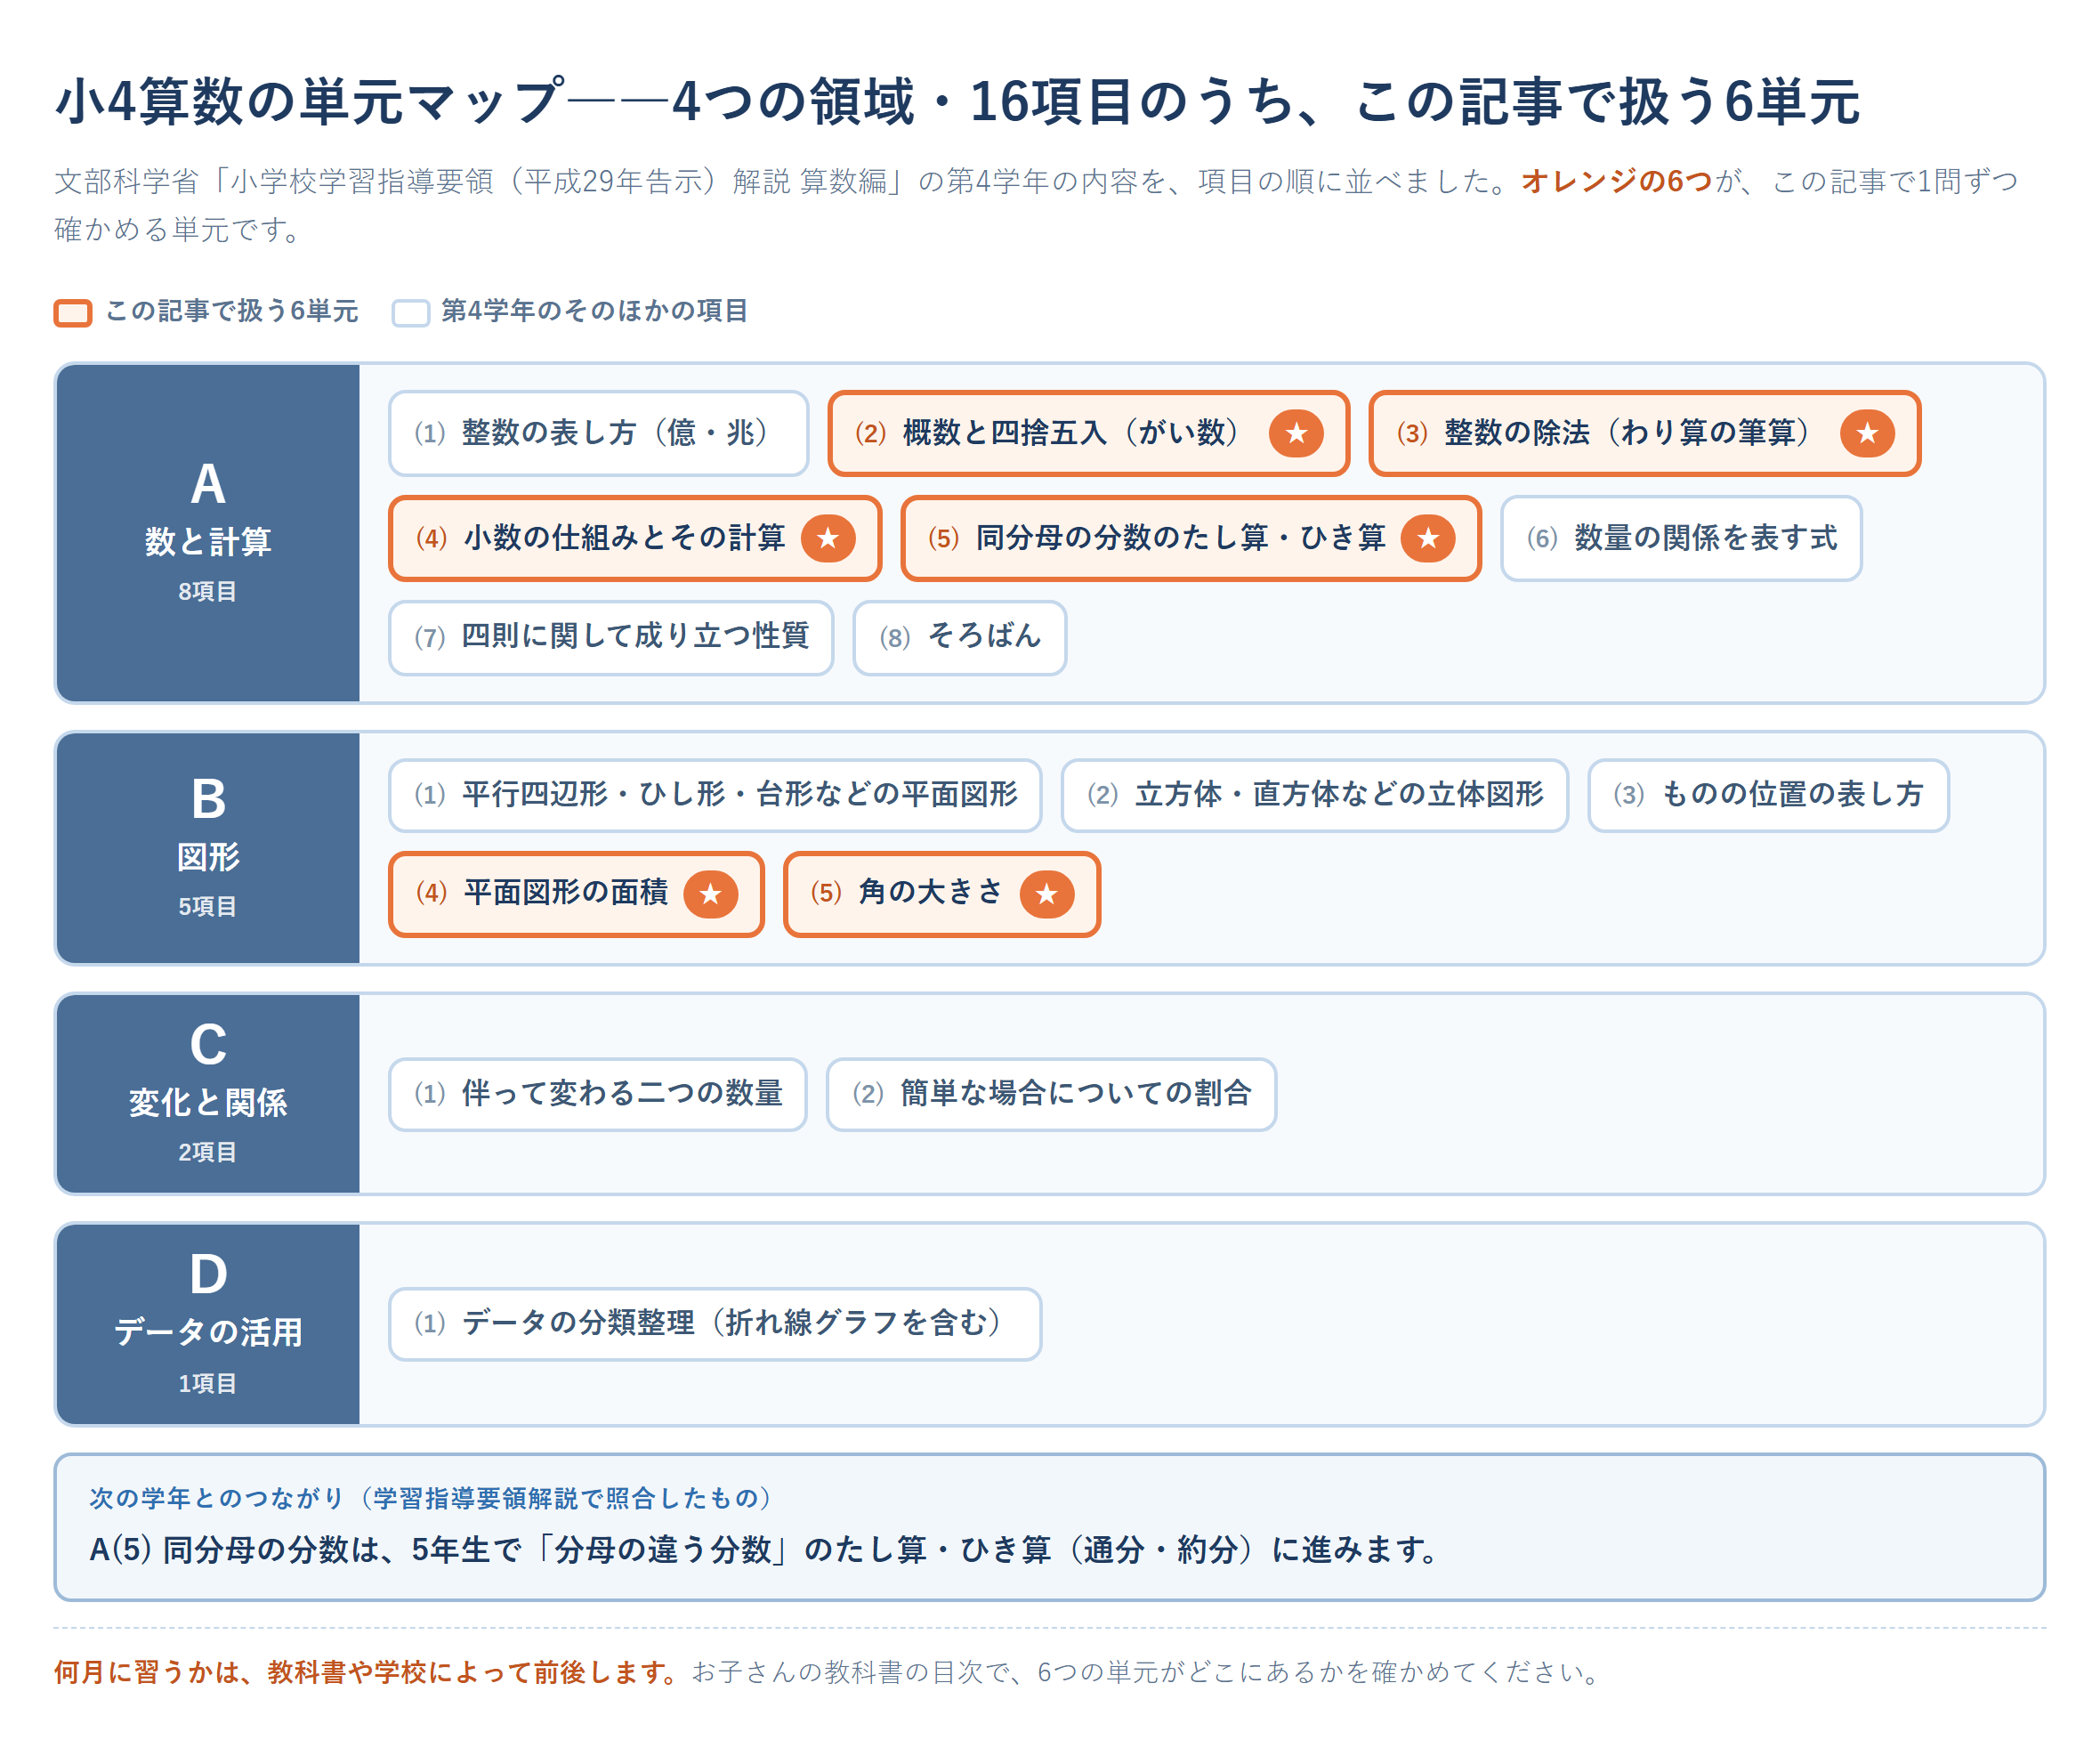Click the B 図形 category panel
Viewport: 2100px width, 1748px height.
click(208, 848)
